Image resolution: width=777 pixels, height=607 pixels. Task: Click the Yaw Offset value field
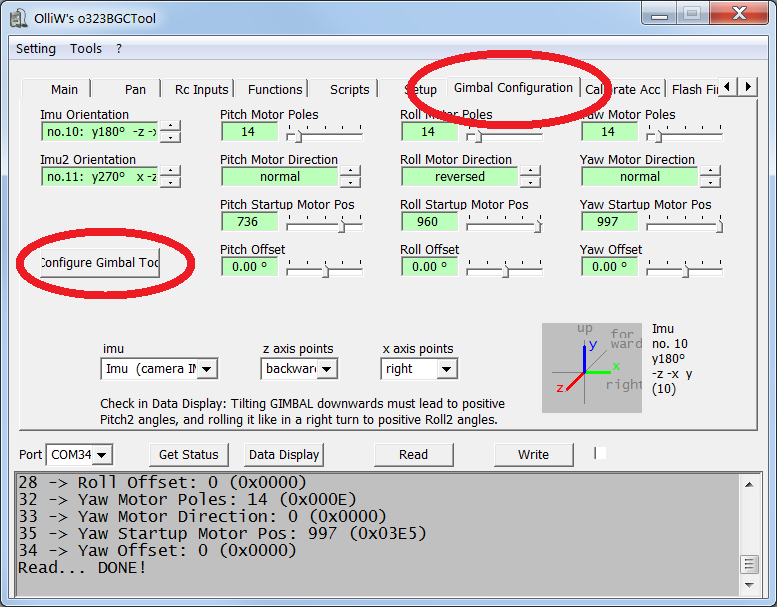pos(610,267)
